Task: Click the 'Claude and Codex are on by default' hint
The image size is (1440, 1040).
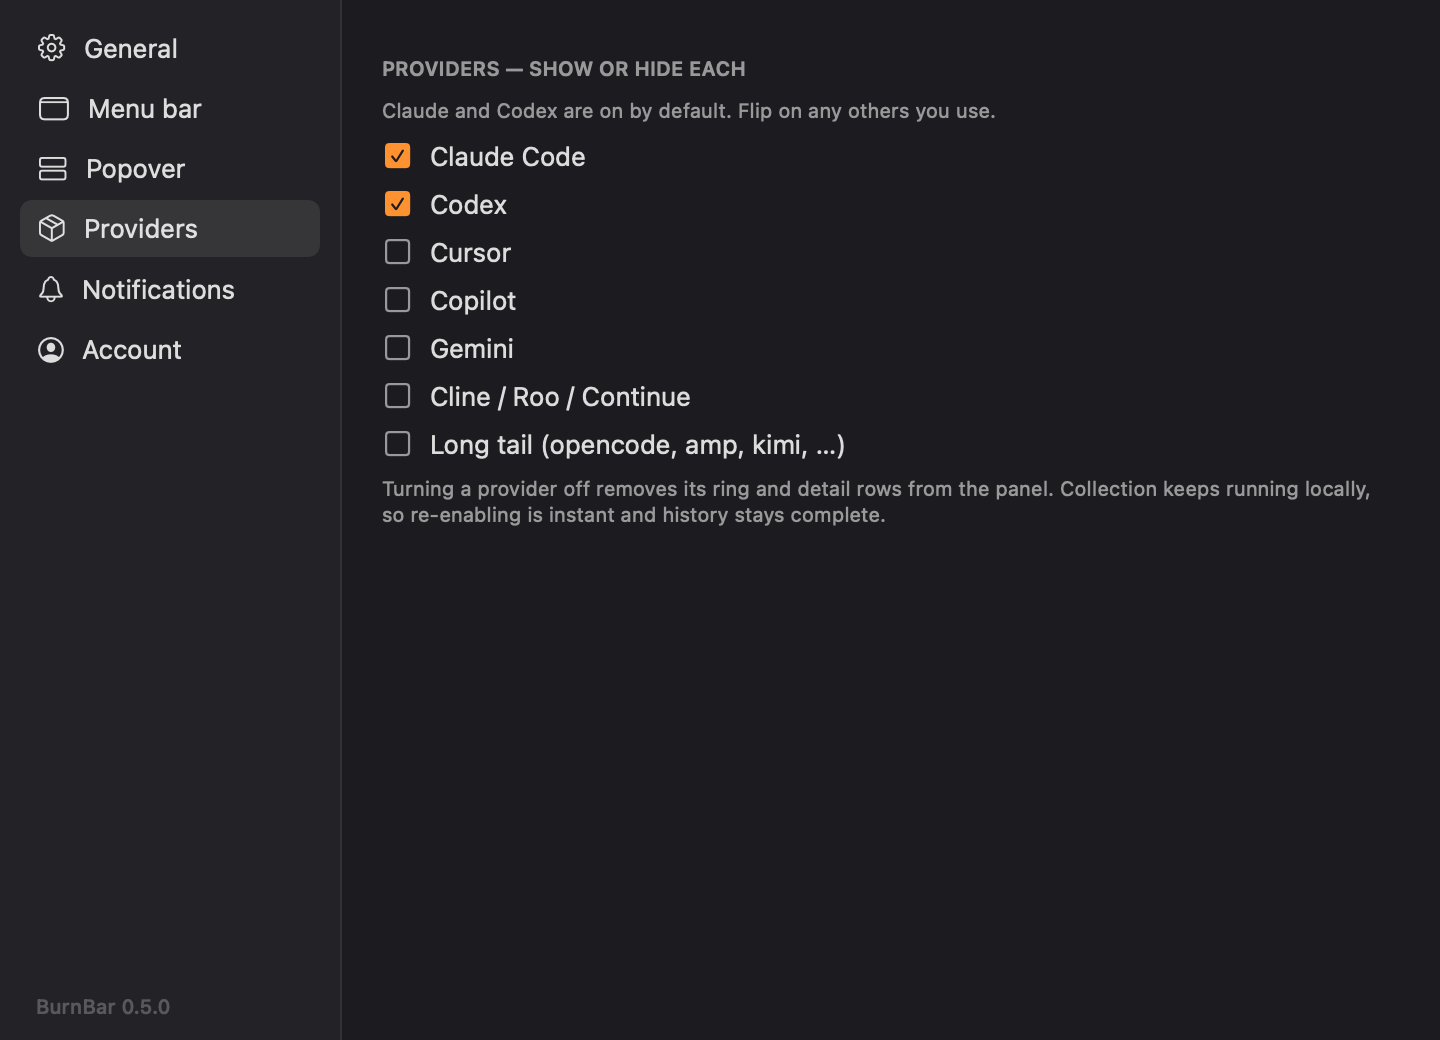Action: click(x=689, y=111)
